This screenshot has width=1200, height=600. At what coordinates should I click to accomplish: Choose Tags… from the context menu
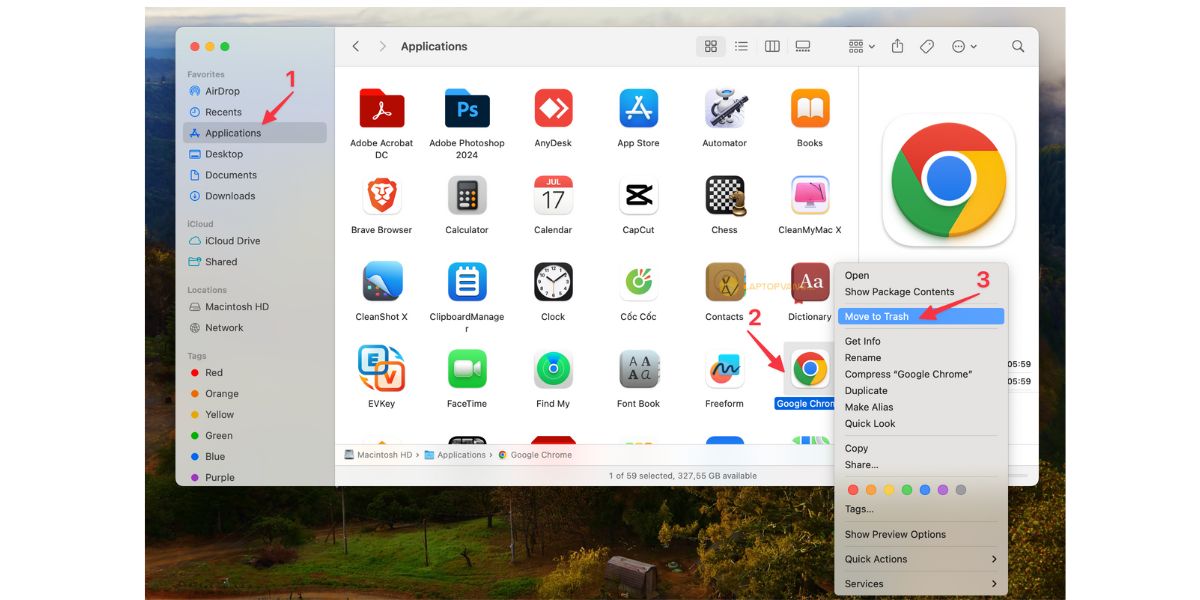point(921,509)
